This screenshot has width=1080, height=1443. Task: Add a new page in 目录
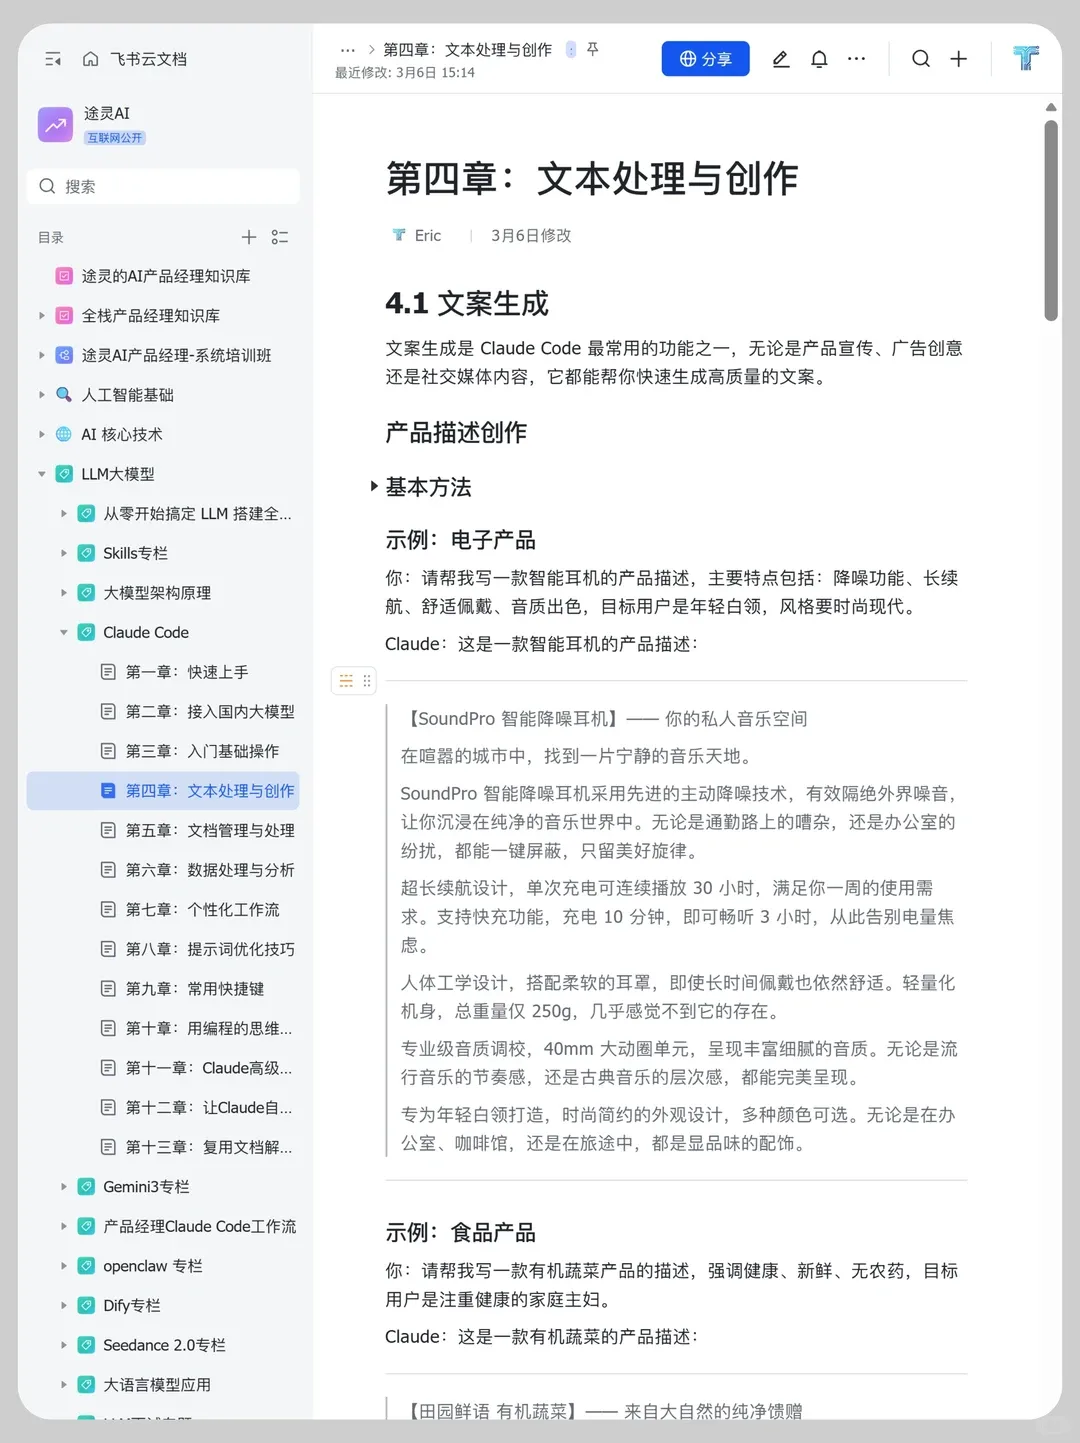pyautogui.click(x=249, y=237)
